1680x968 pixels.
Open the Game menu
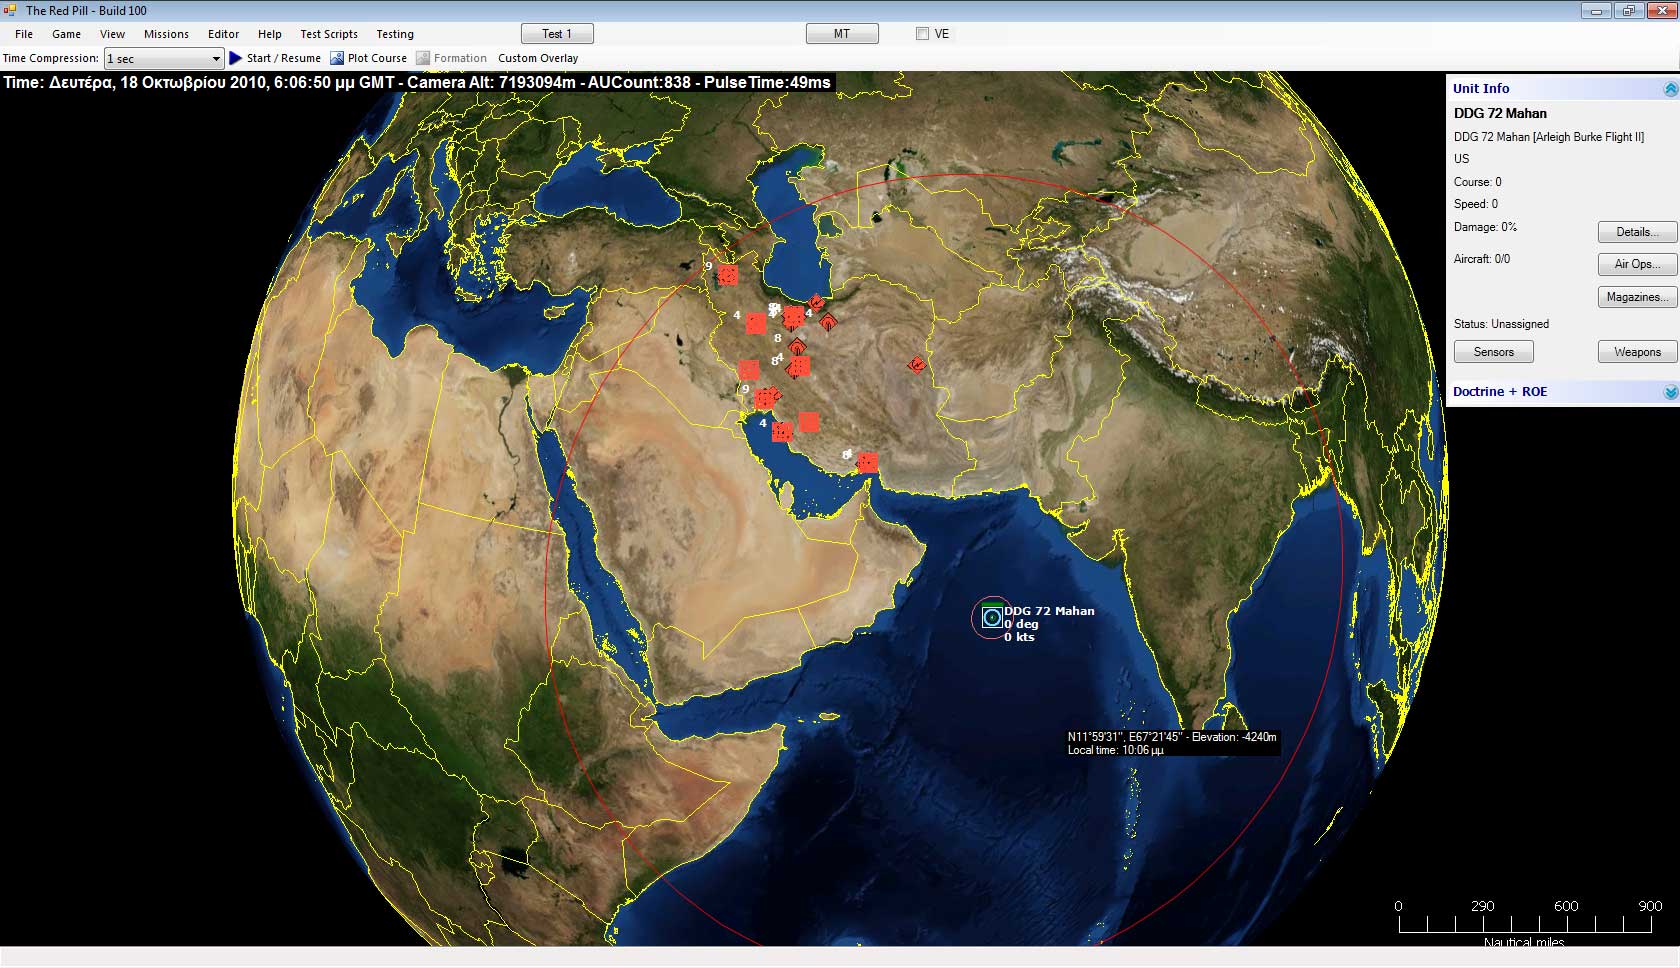coord(66,34)
